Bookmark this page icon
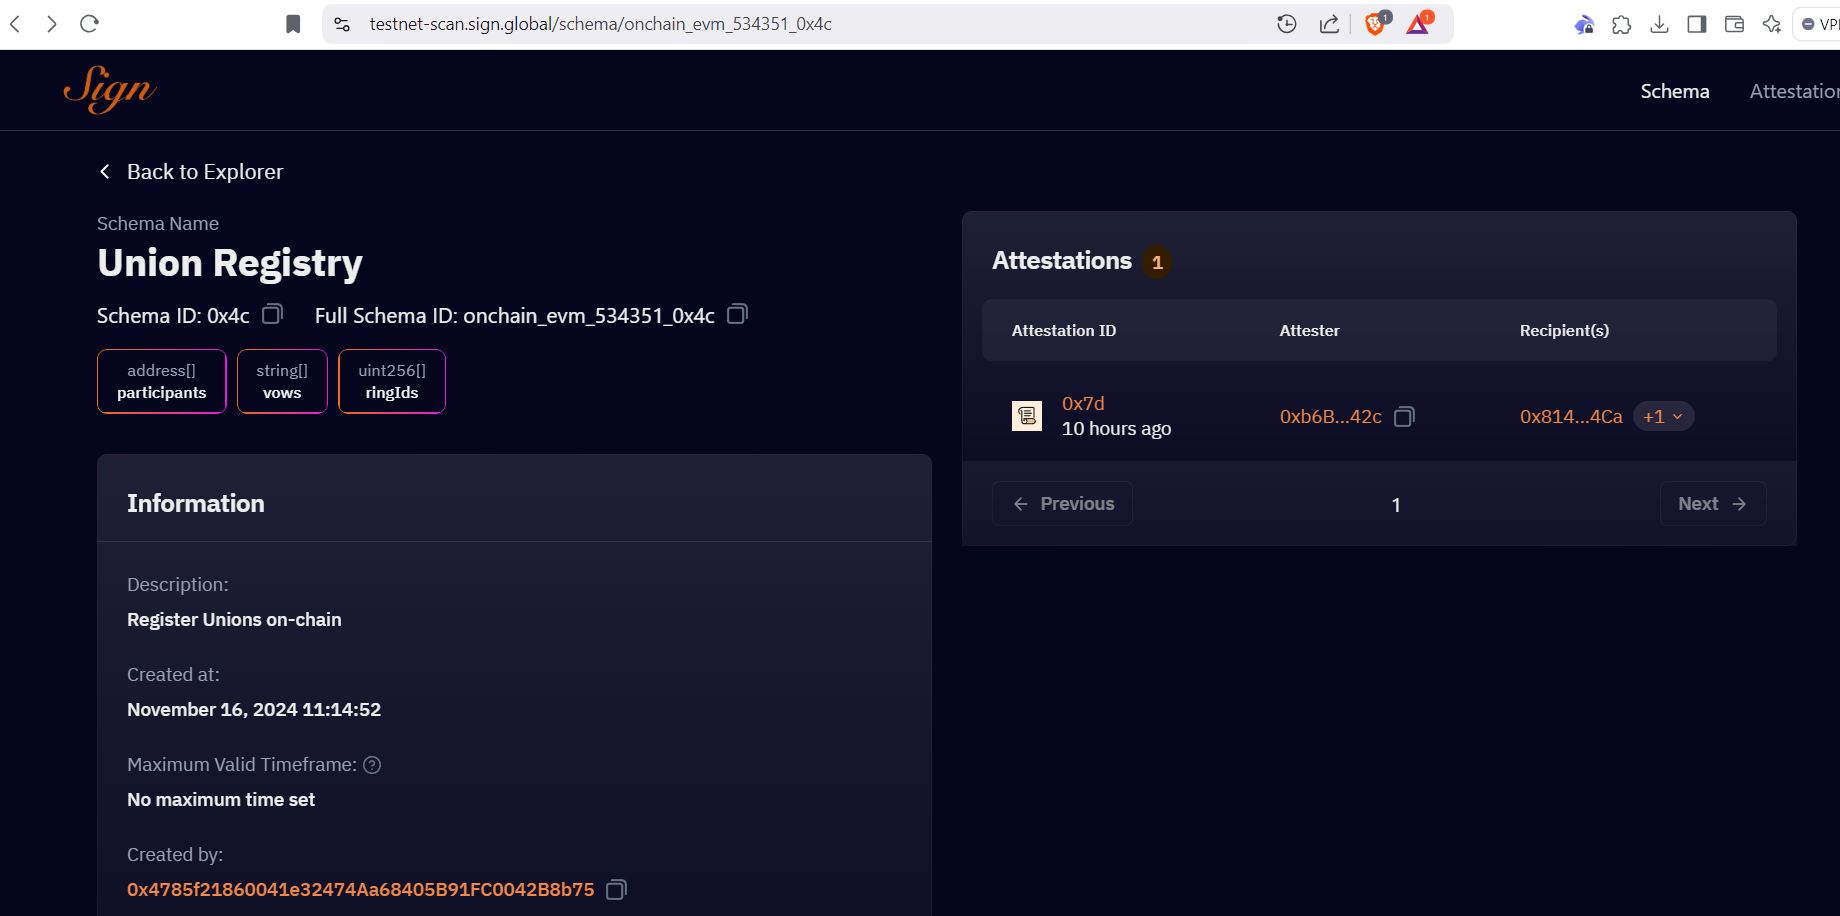Viewport: 1840px width, 916px height. click(293, 24)
